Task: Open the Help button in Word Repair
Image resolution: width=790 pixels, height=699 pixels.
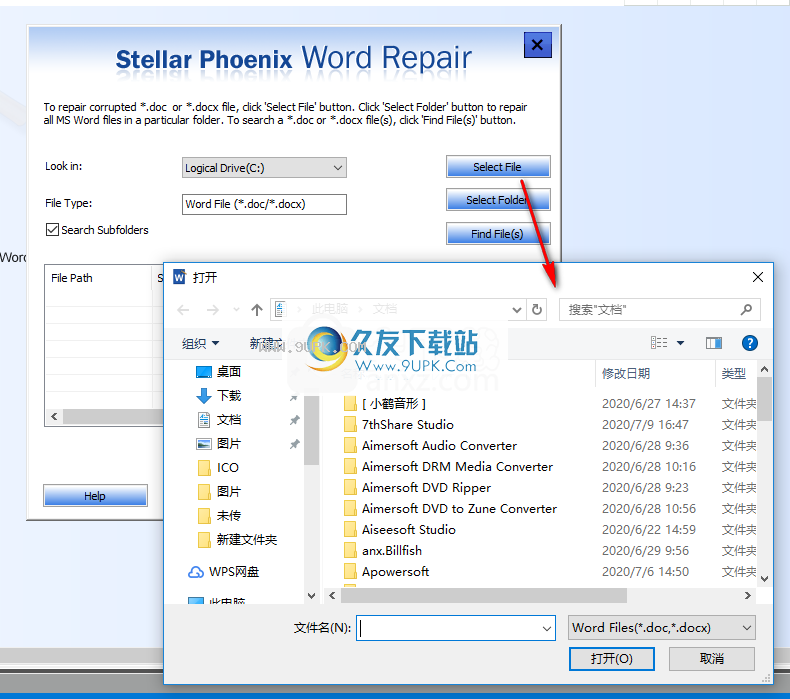Action: point(95,496)
